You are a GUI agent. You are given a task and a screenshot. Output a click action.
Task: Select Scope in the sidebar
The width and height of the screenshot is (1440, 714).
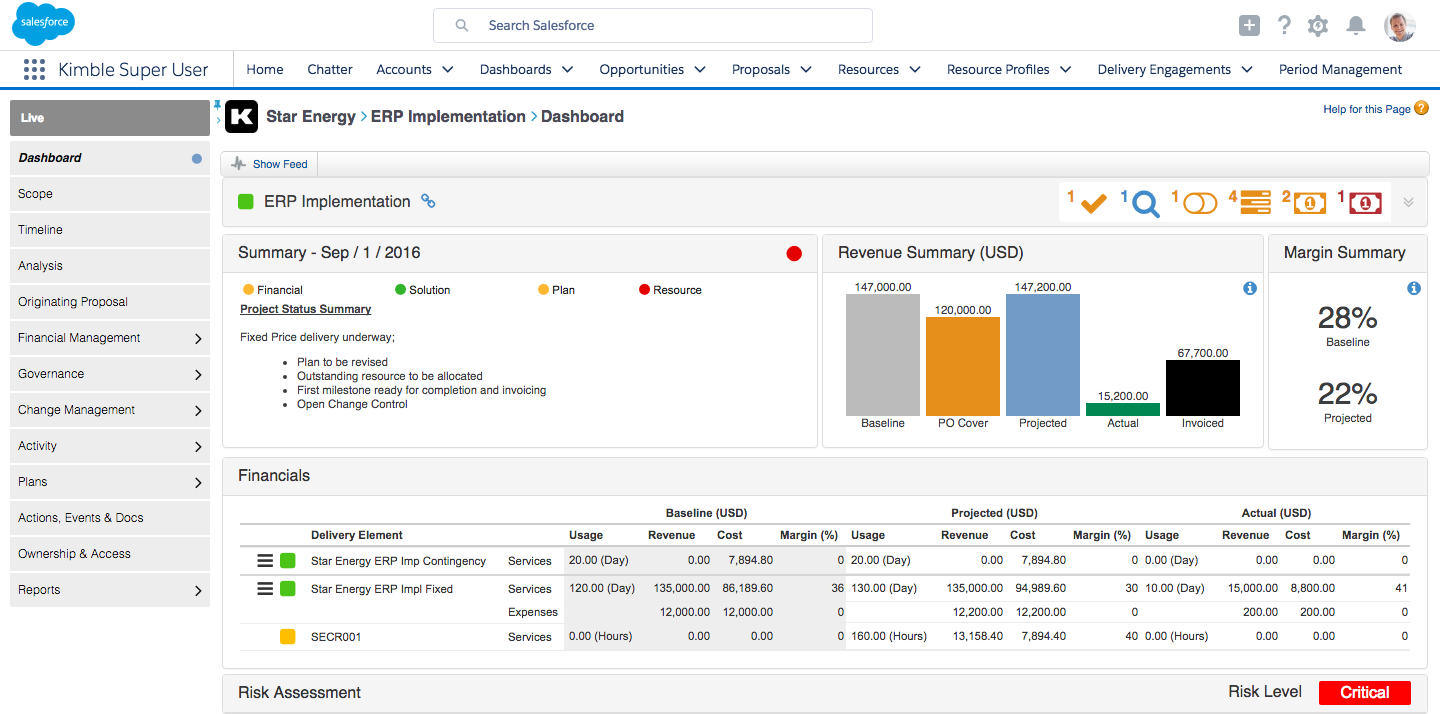(x=110, y=194)
